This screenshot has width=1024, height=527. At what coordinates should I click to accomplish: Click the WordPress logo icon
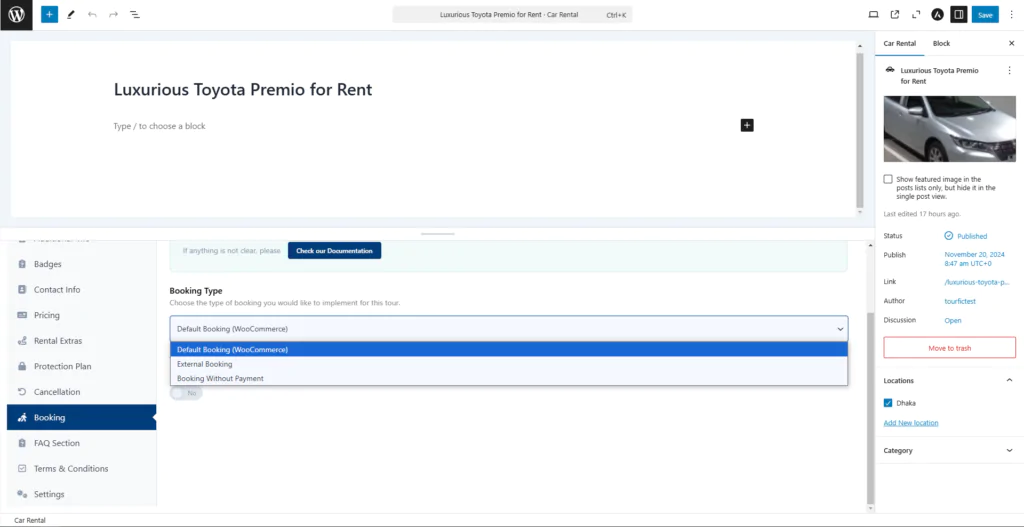(x=16, y=15)
